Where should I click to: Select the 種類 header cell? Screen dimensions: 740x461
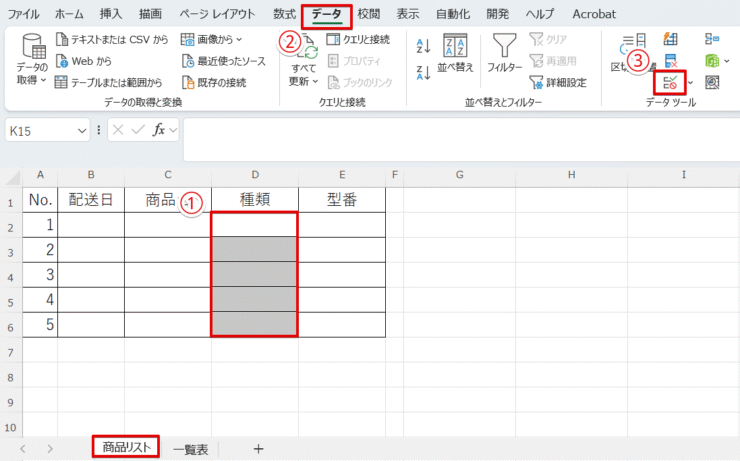255,200
